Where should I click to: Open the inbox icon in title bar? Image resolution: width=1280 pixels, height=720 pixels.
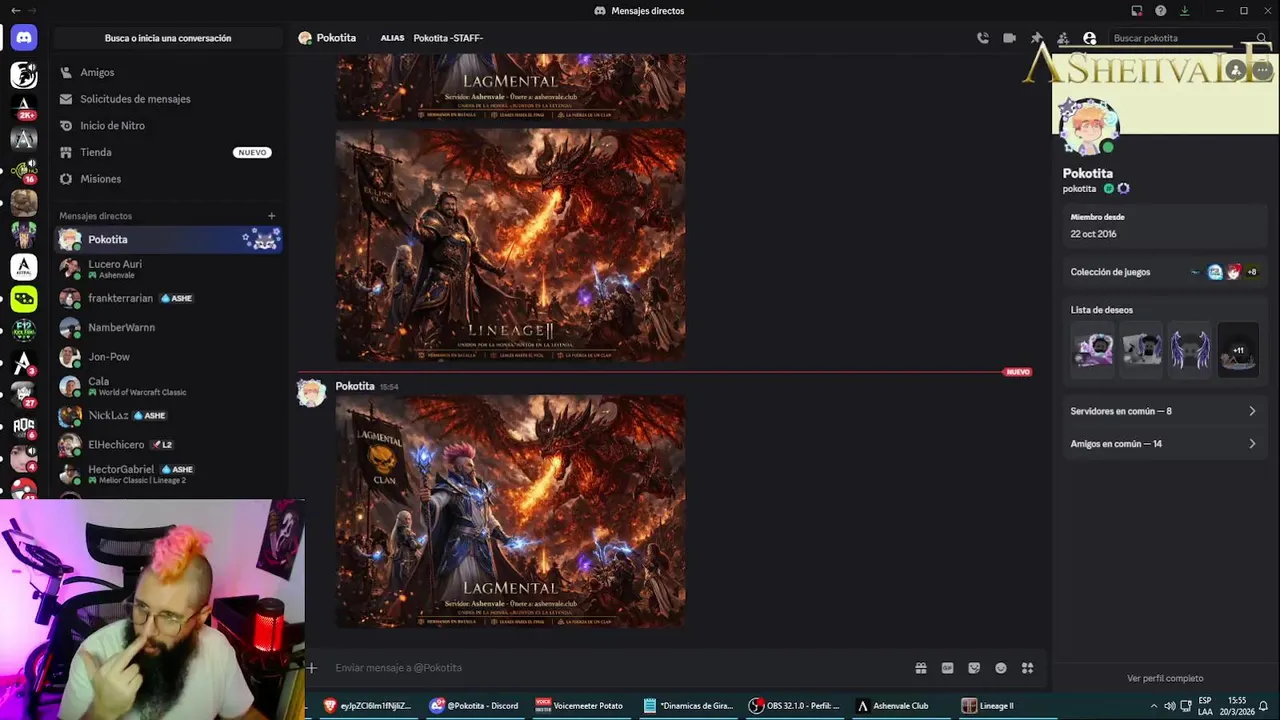1136,10
